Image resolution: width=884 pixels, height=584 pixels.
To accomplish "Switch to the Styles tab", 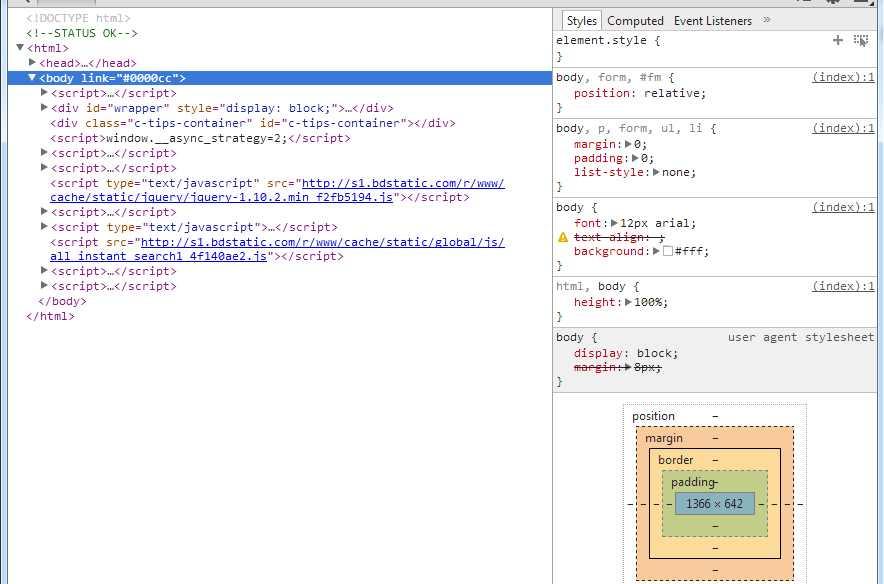I will pyautogui.click(x=581, y=21).
